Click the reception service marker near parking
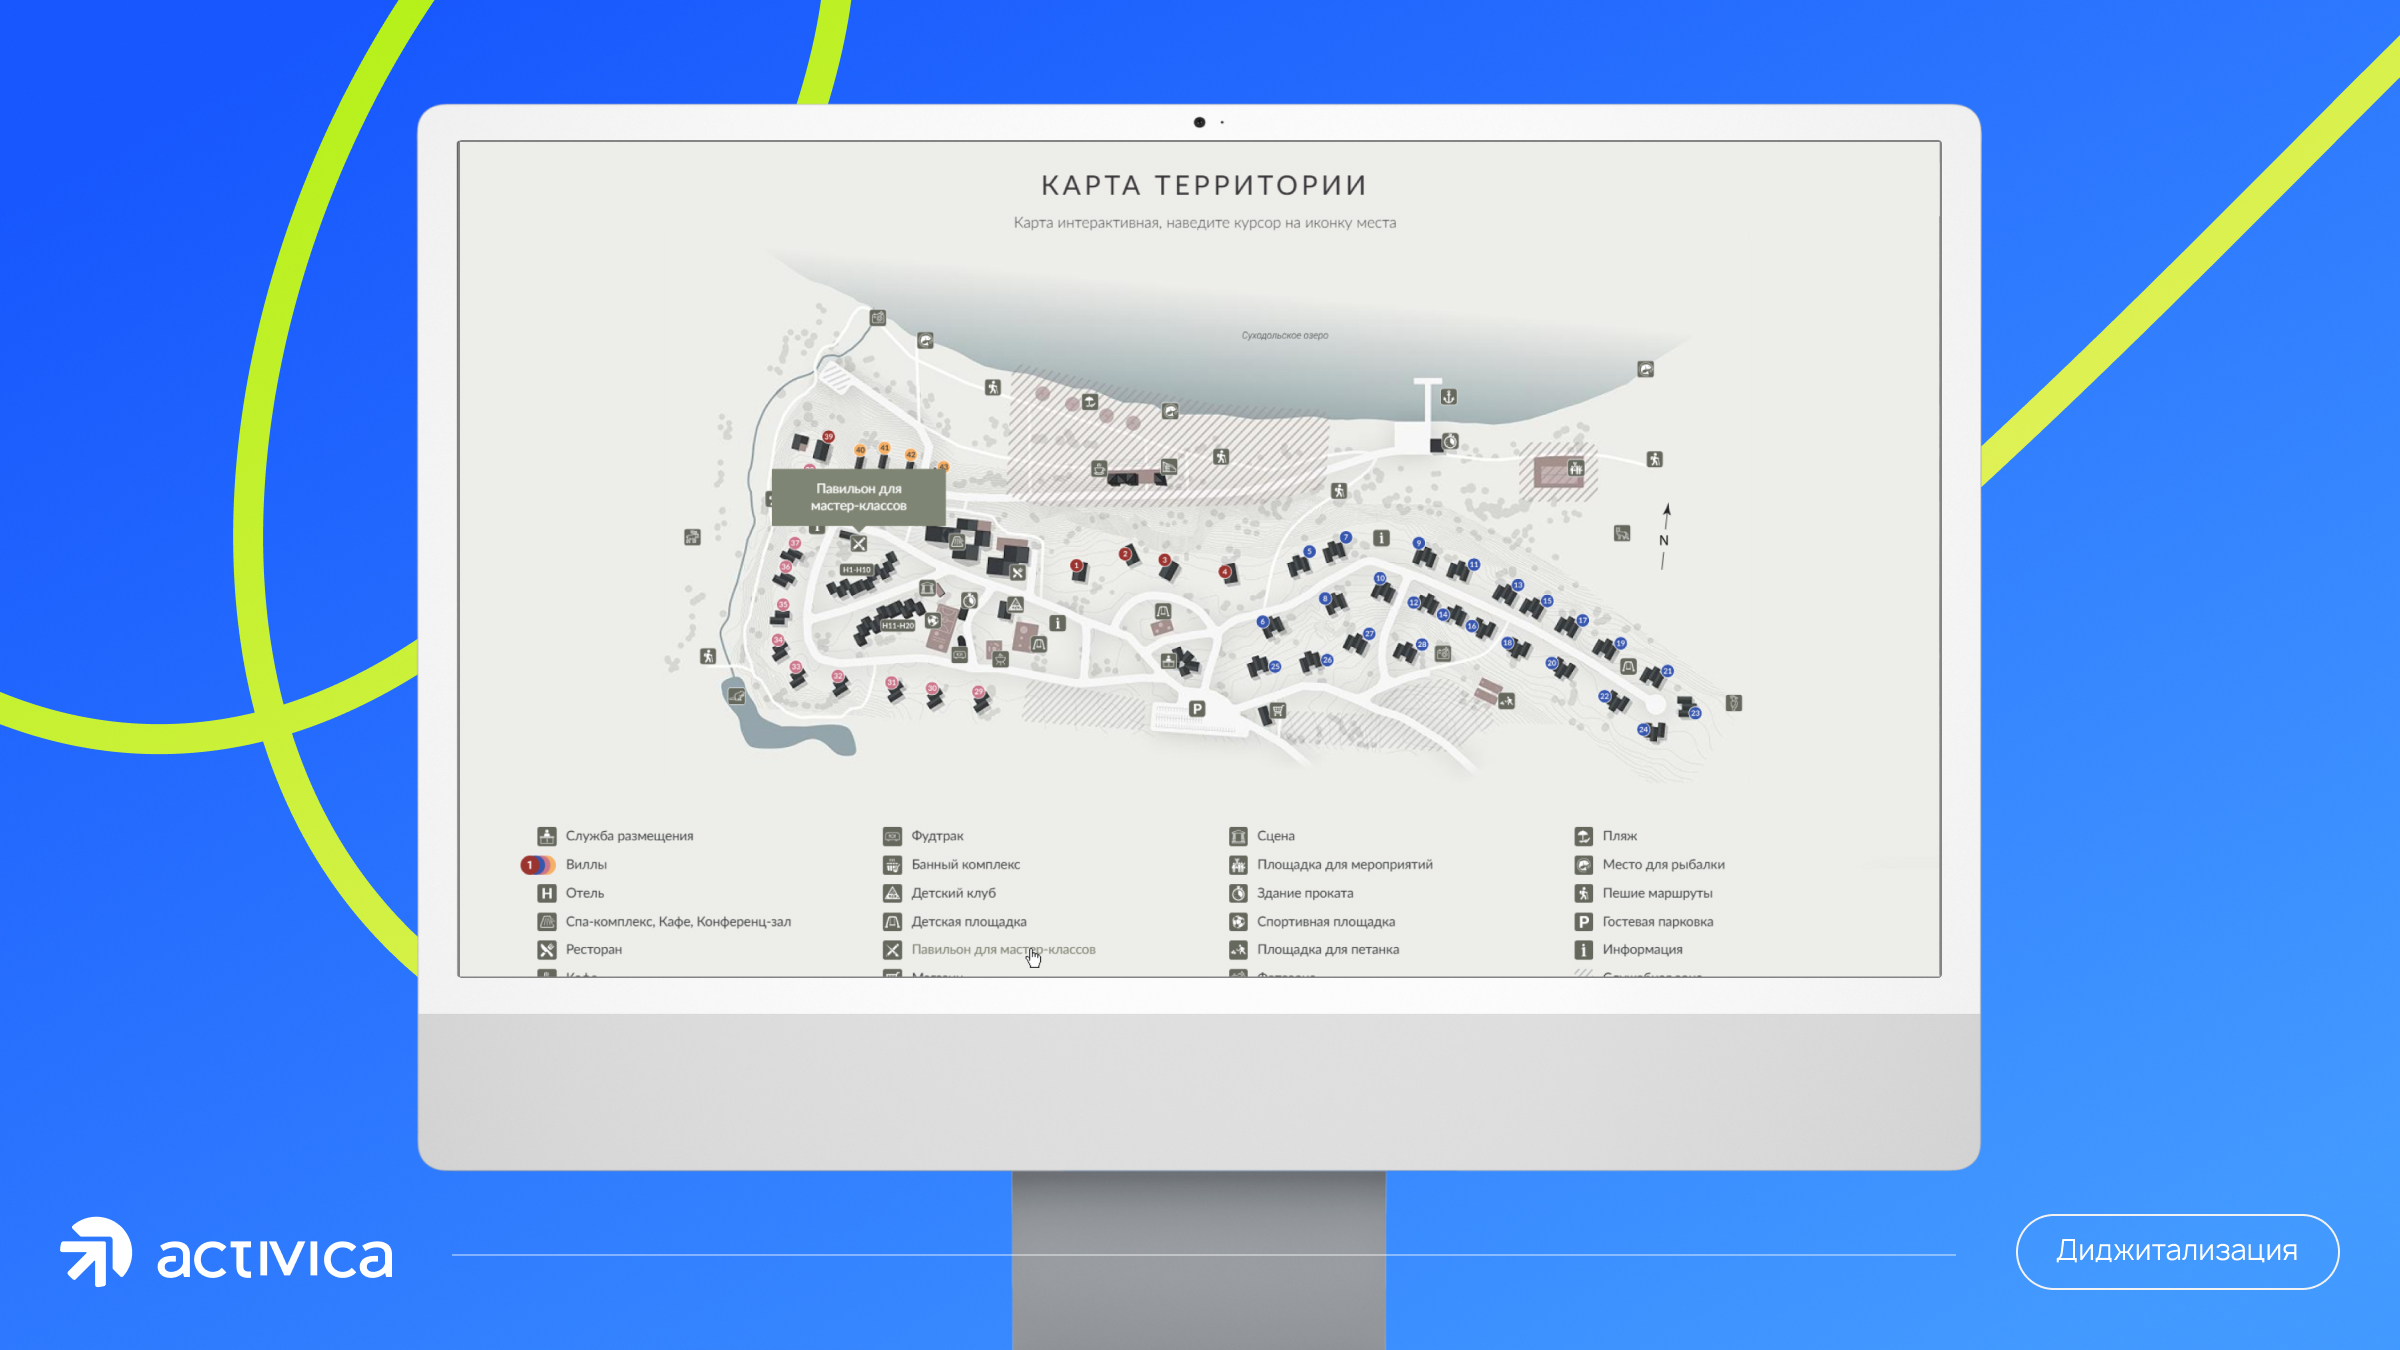This screenshot has height=1350, width=2400. click(x=1168, y=661)
